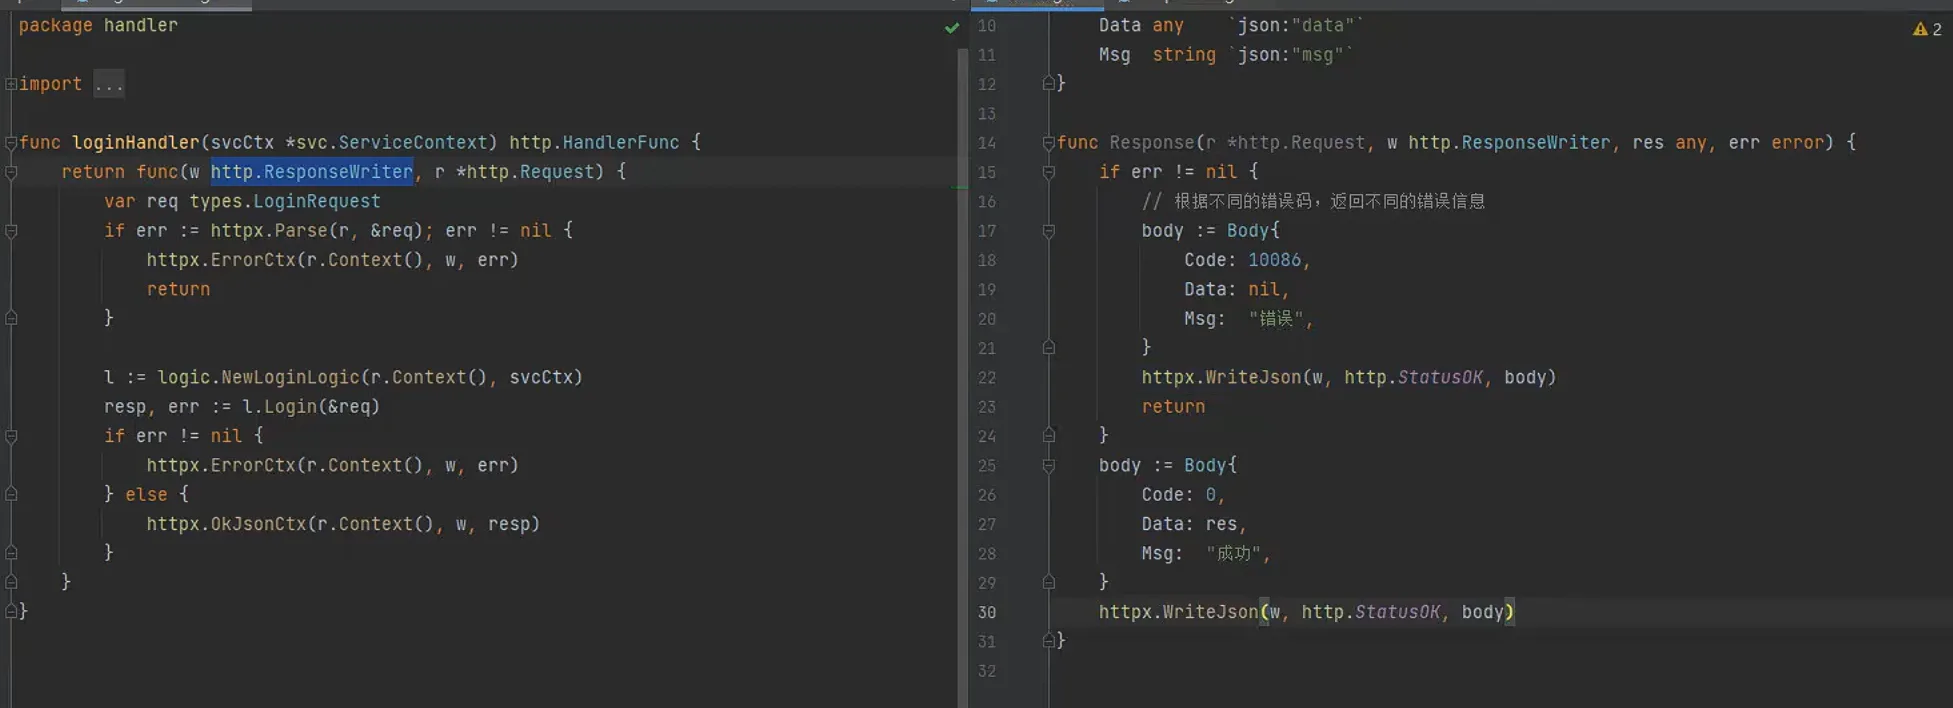Open the warnings indicator showing 2 problems
The height and width of the screenshot is (708, 1953).
[1927, 29]
